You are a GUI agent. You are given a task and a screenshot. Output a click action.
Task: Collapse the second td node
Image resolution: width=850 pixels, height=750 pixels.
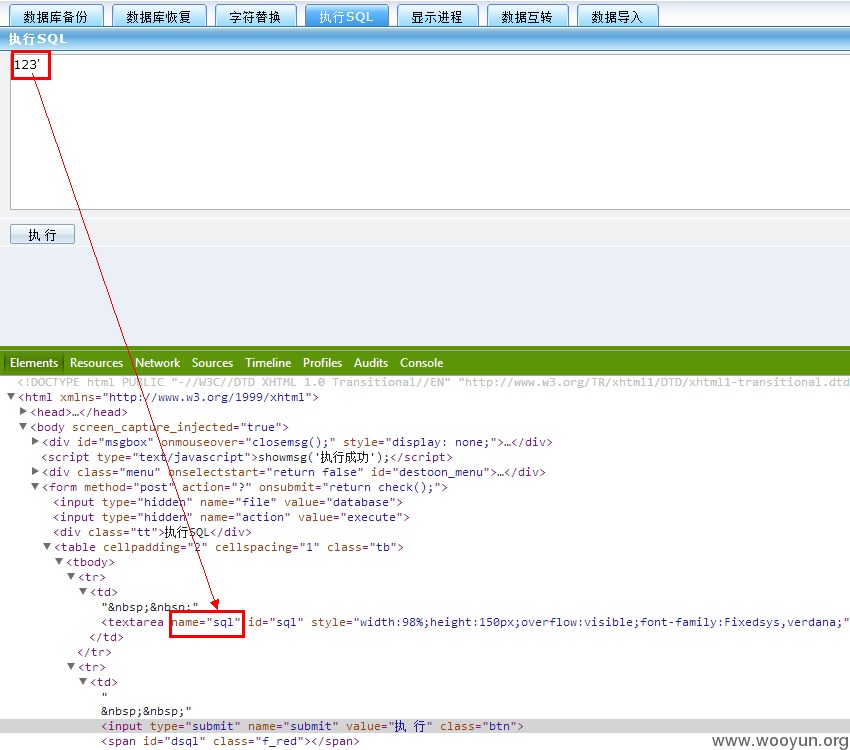click(x=82, y=682)
